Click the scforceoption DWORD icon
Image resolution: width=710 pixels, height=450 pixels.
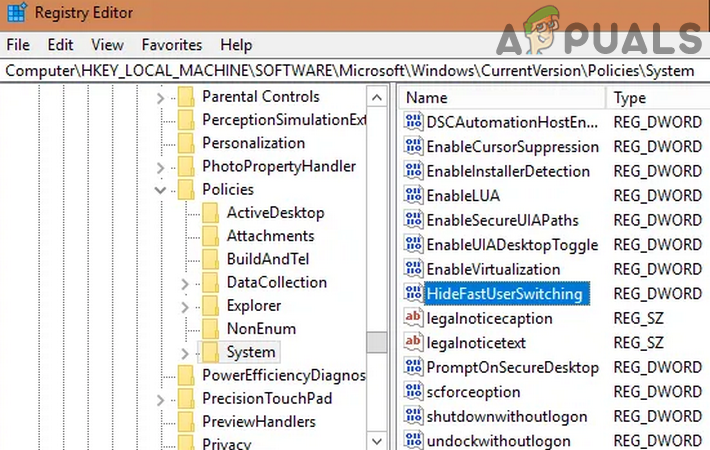point(413,392)
